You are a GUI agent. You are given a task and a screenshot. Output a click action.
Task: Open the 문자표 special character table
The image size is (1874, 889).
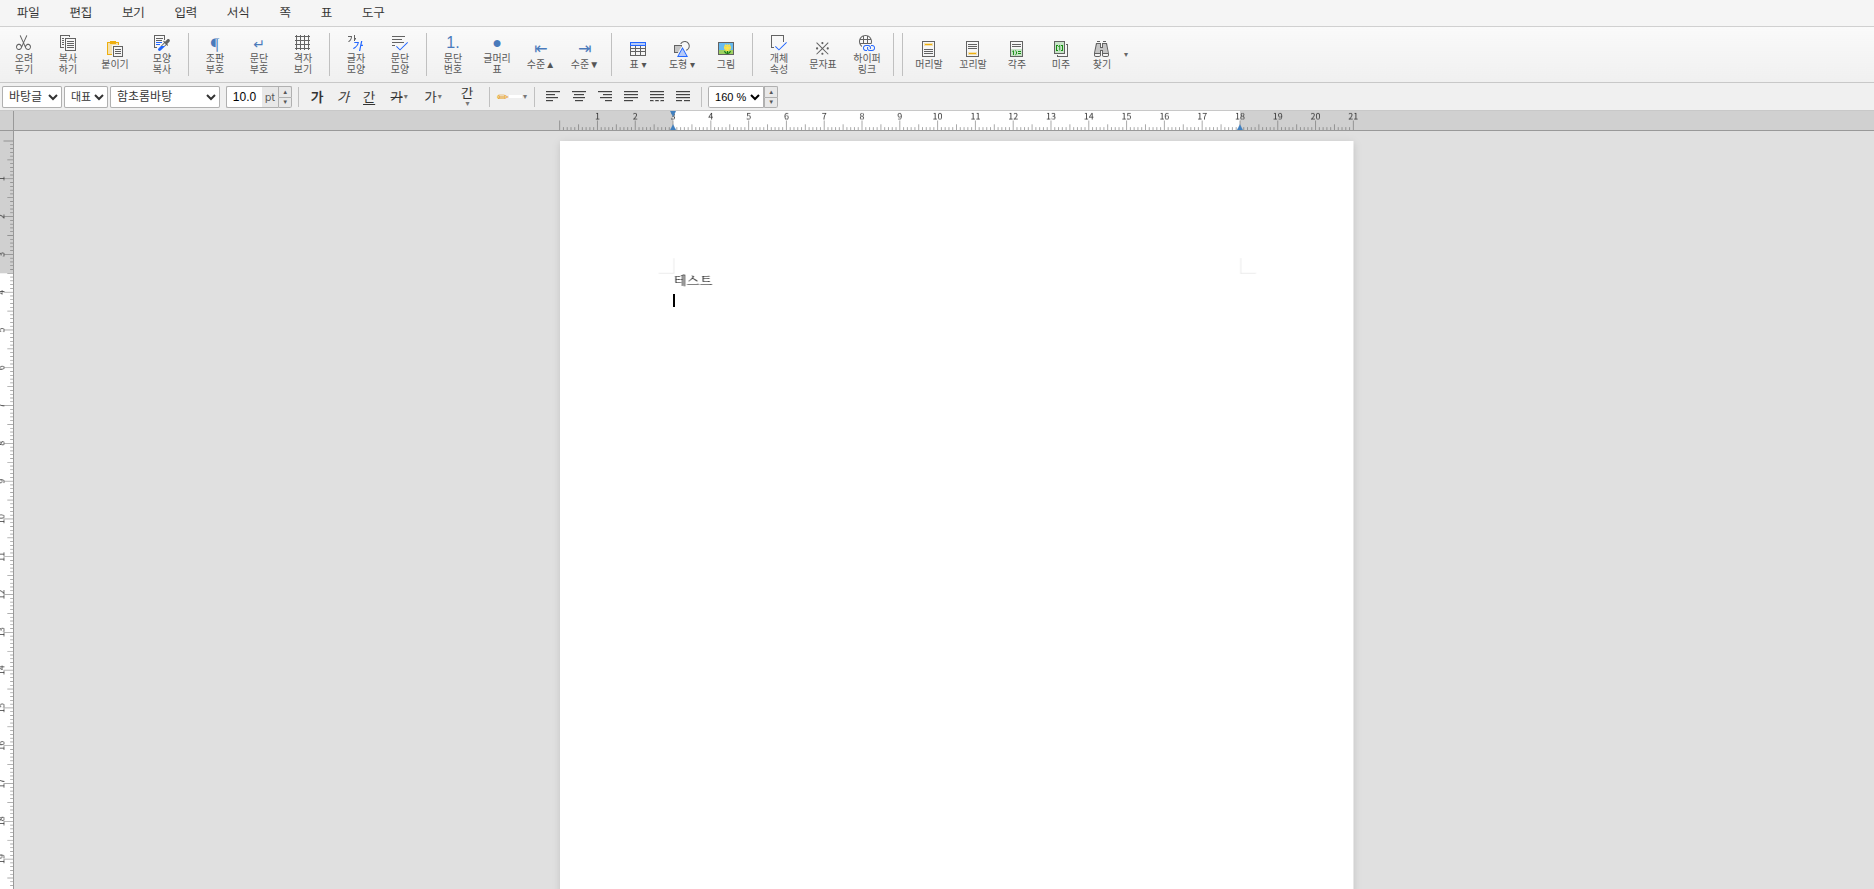pos(822,54)
